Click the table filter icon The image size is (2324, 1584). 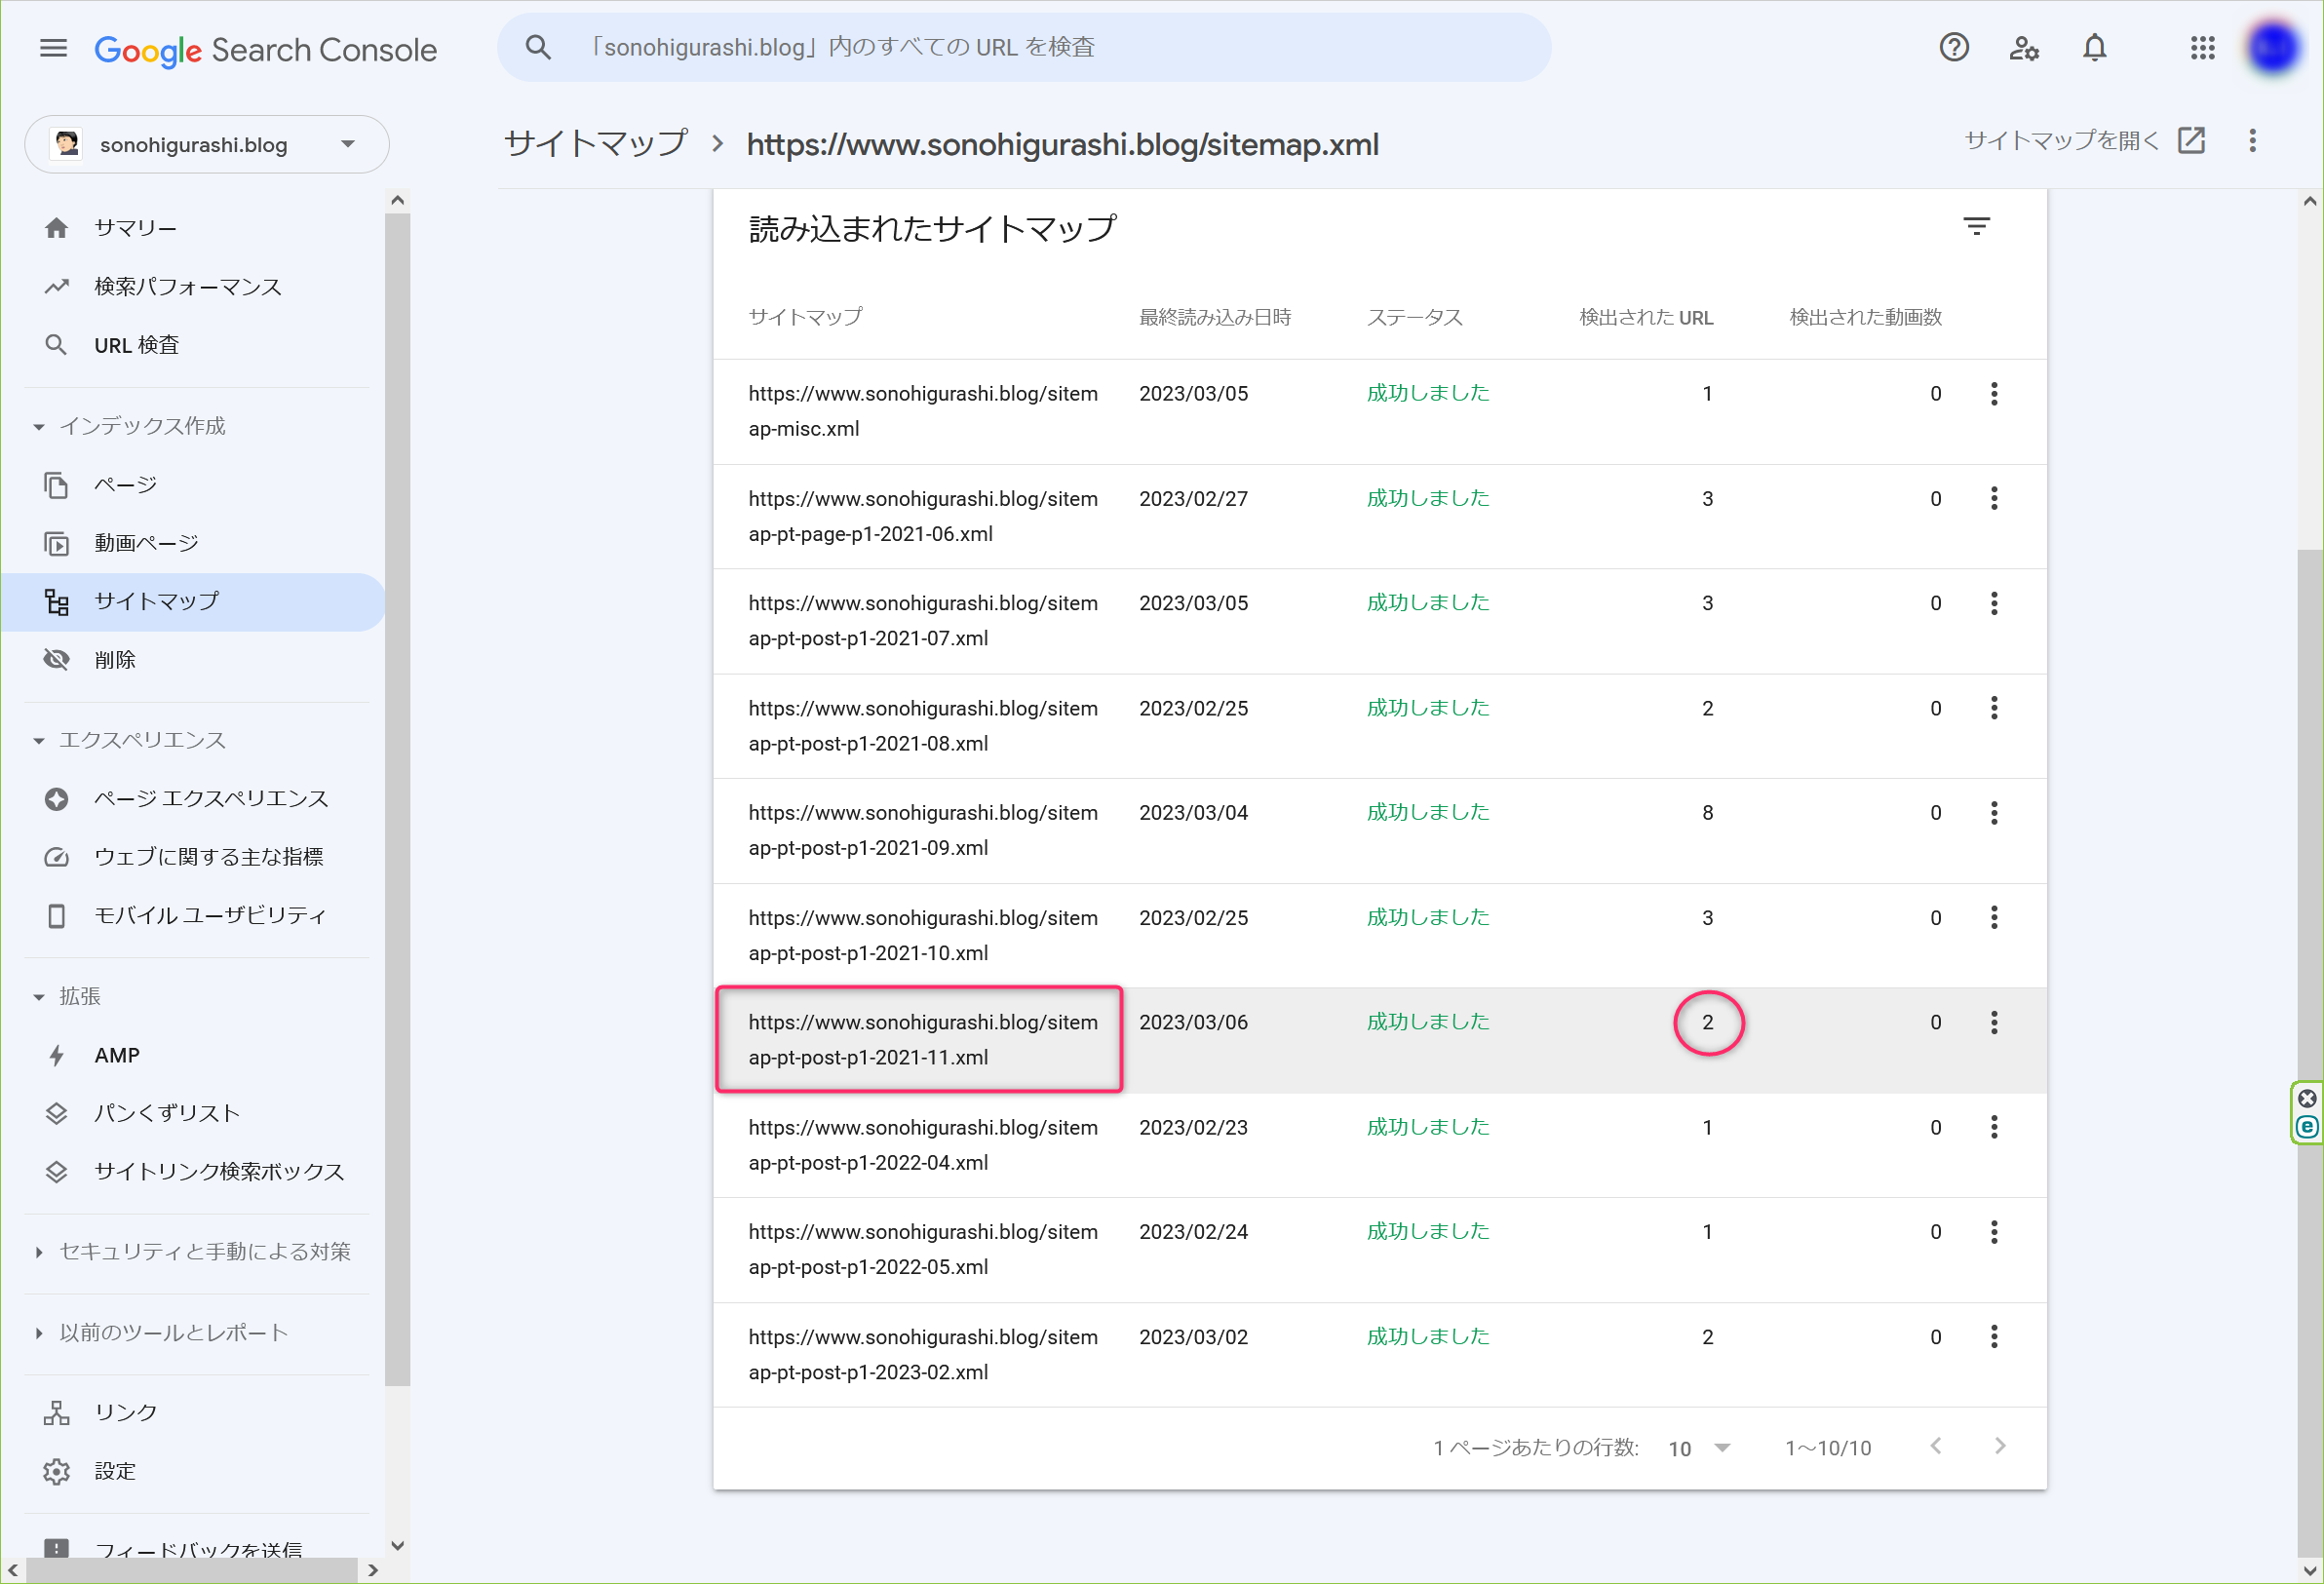point(1976,227)
